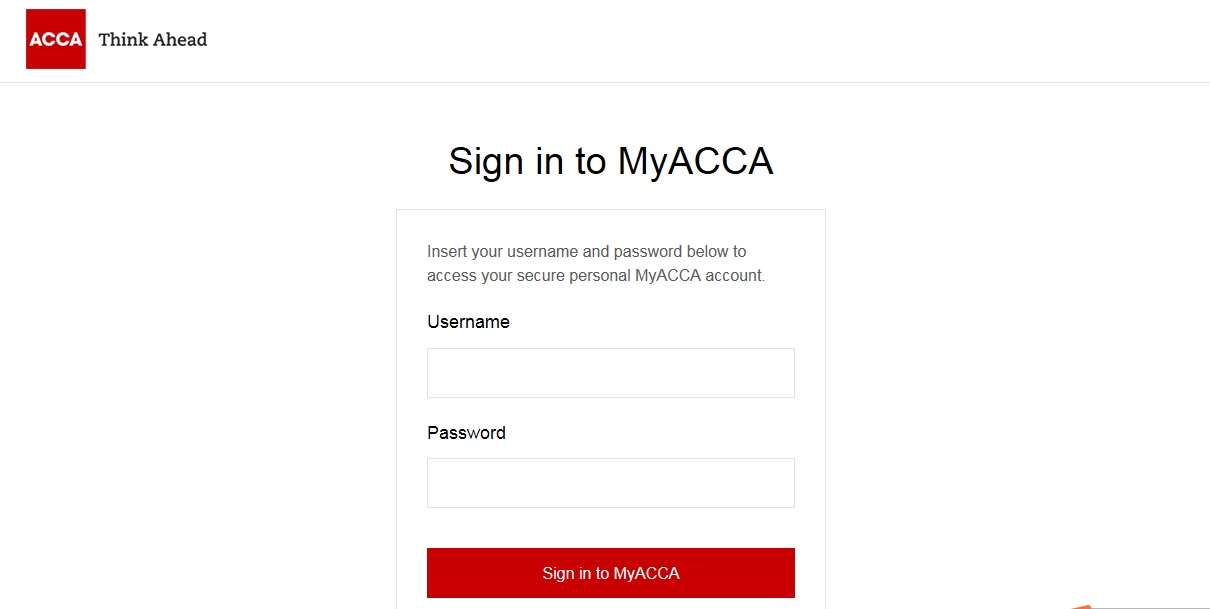Click the blank white header area beside Think Ahead

point(700,40)
